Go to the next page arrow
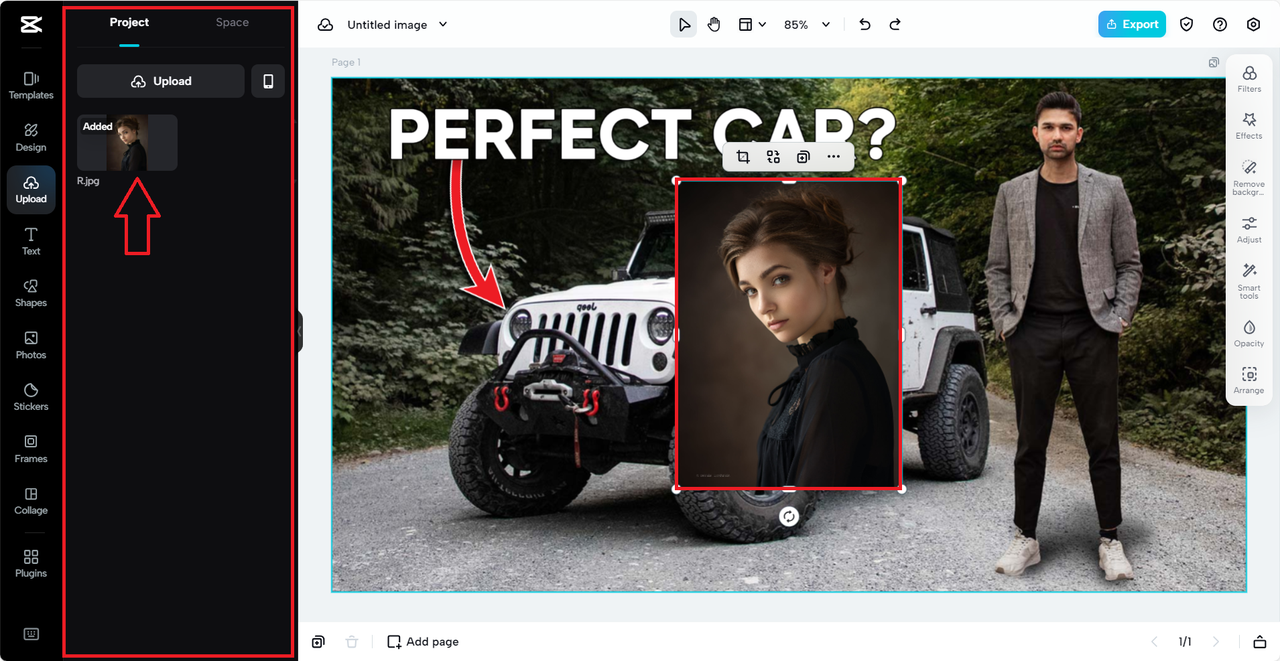The width and height of the screenshot is (1280, 661). pyautogui.click(x=1216, y=642)
